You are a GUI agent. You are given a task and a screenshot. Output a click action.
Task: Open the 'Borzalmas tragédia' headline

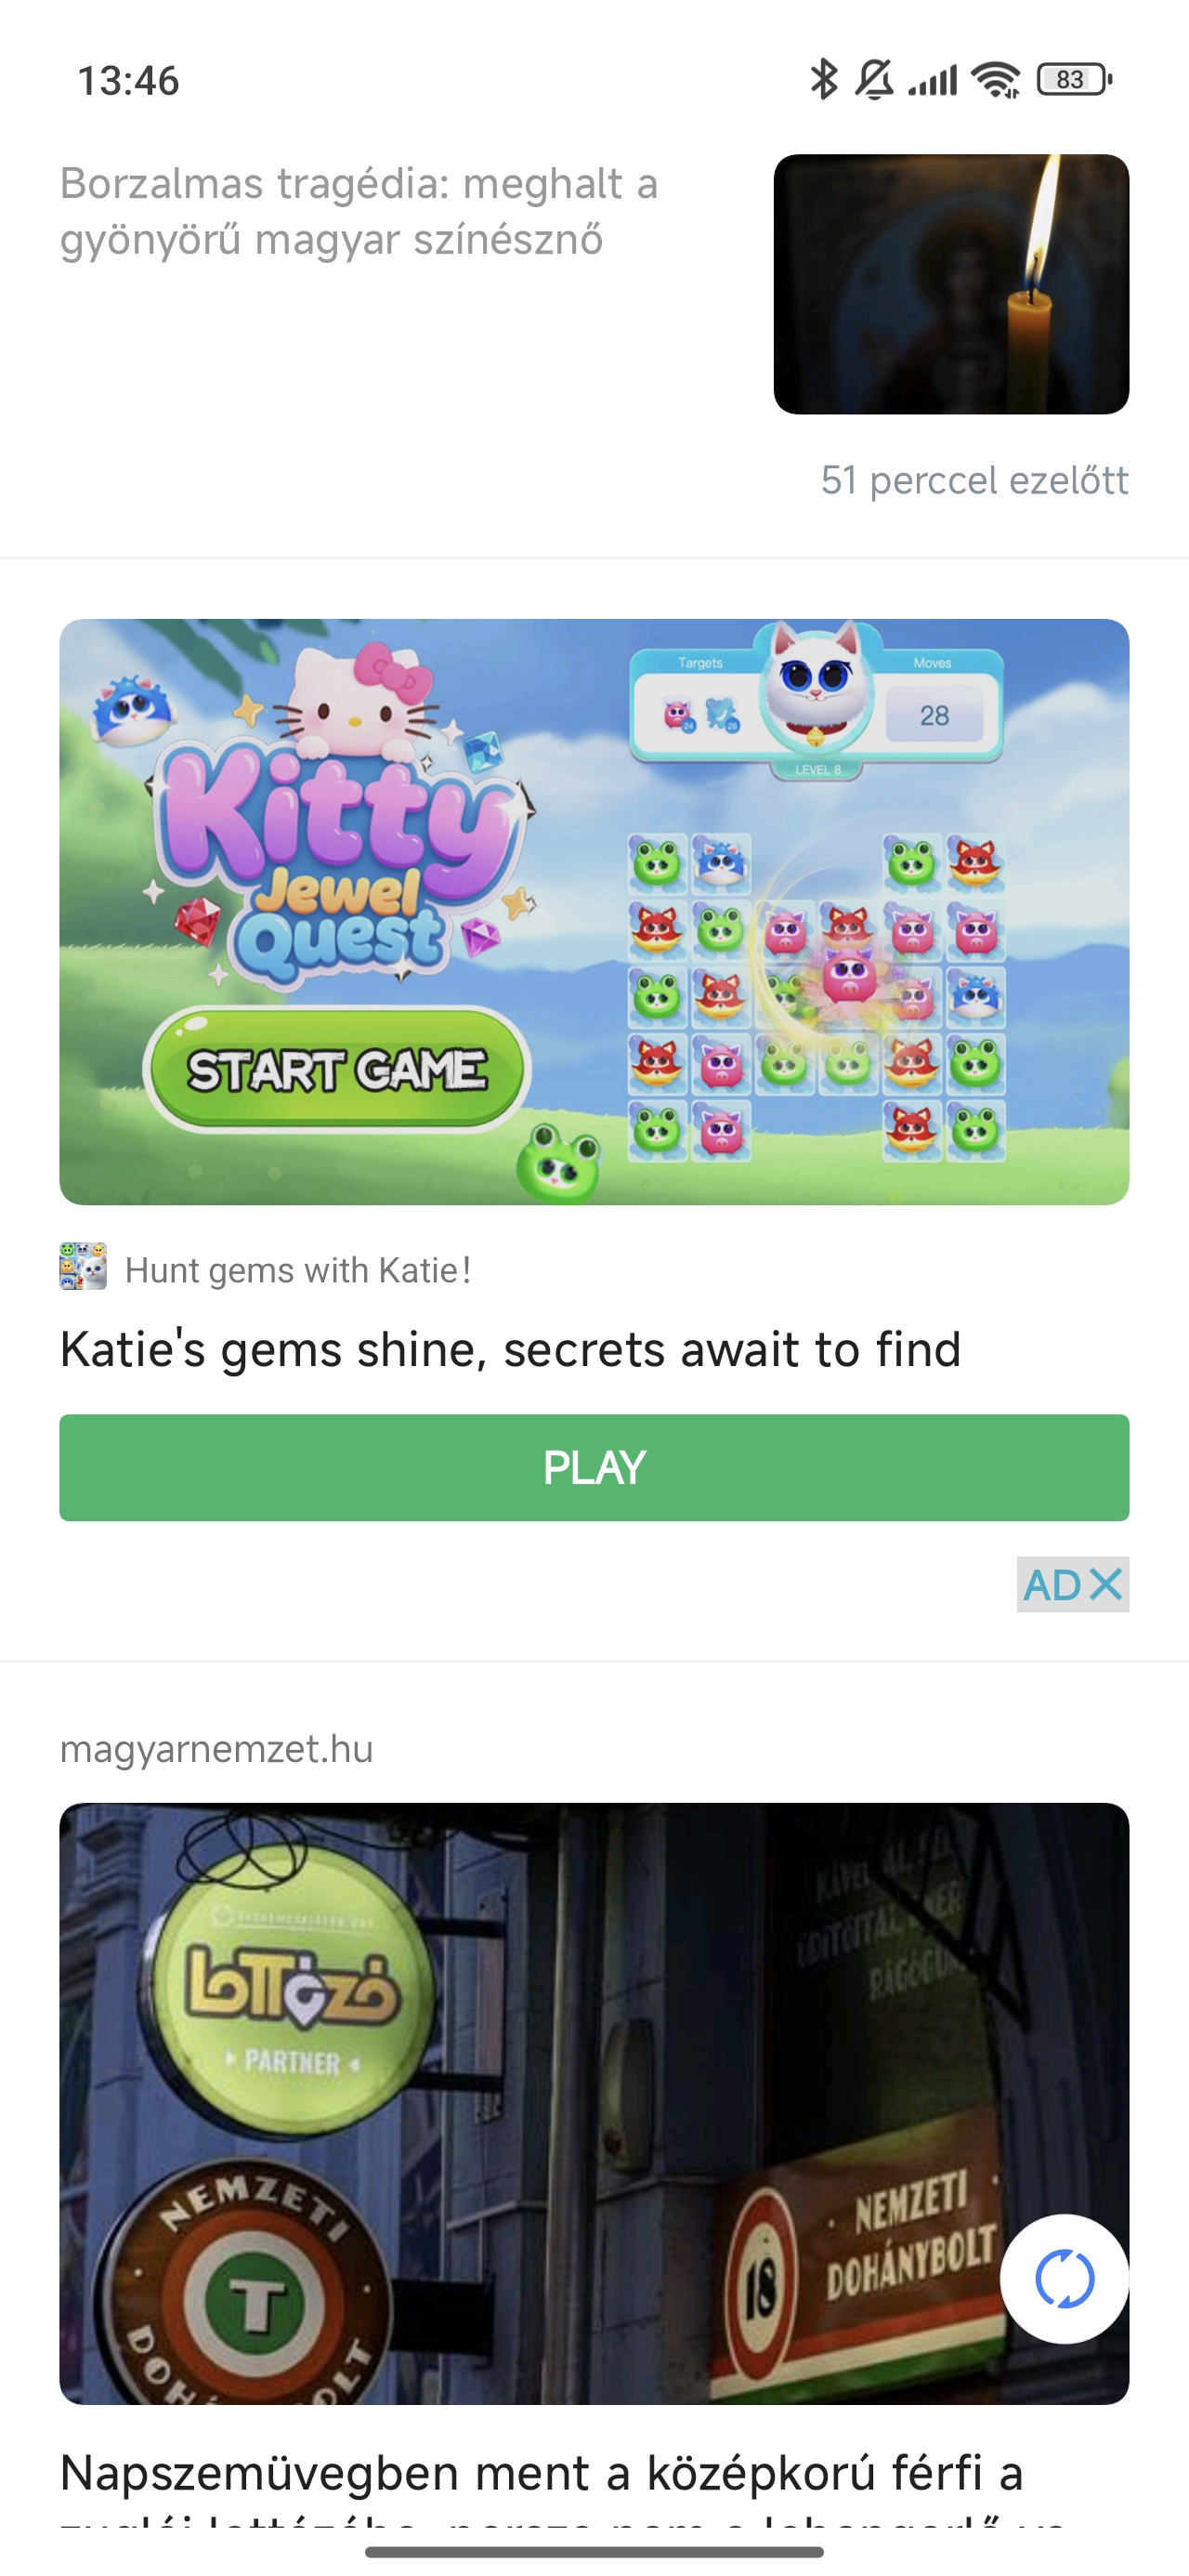click(359, 212)
